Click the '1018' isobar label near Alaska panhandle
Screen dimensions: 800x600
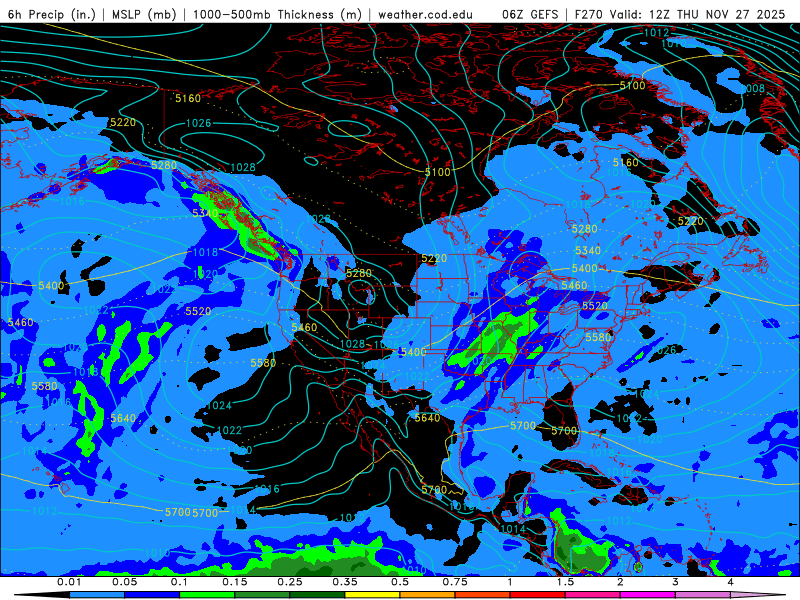click(x=206, y=252)
